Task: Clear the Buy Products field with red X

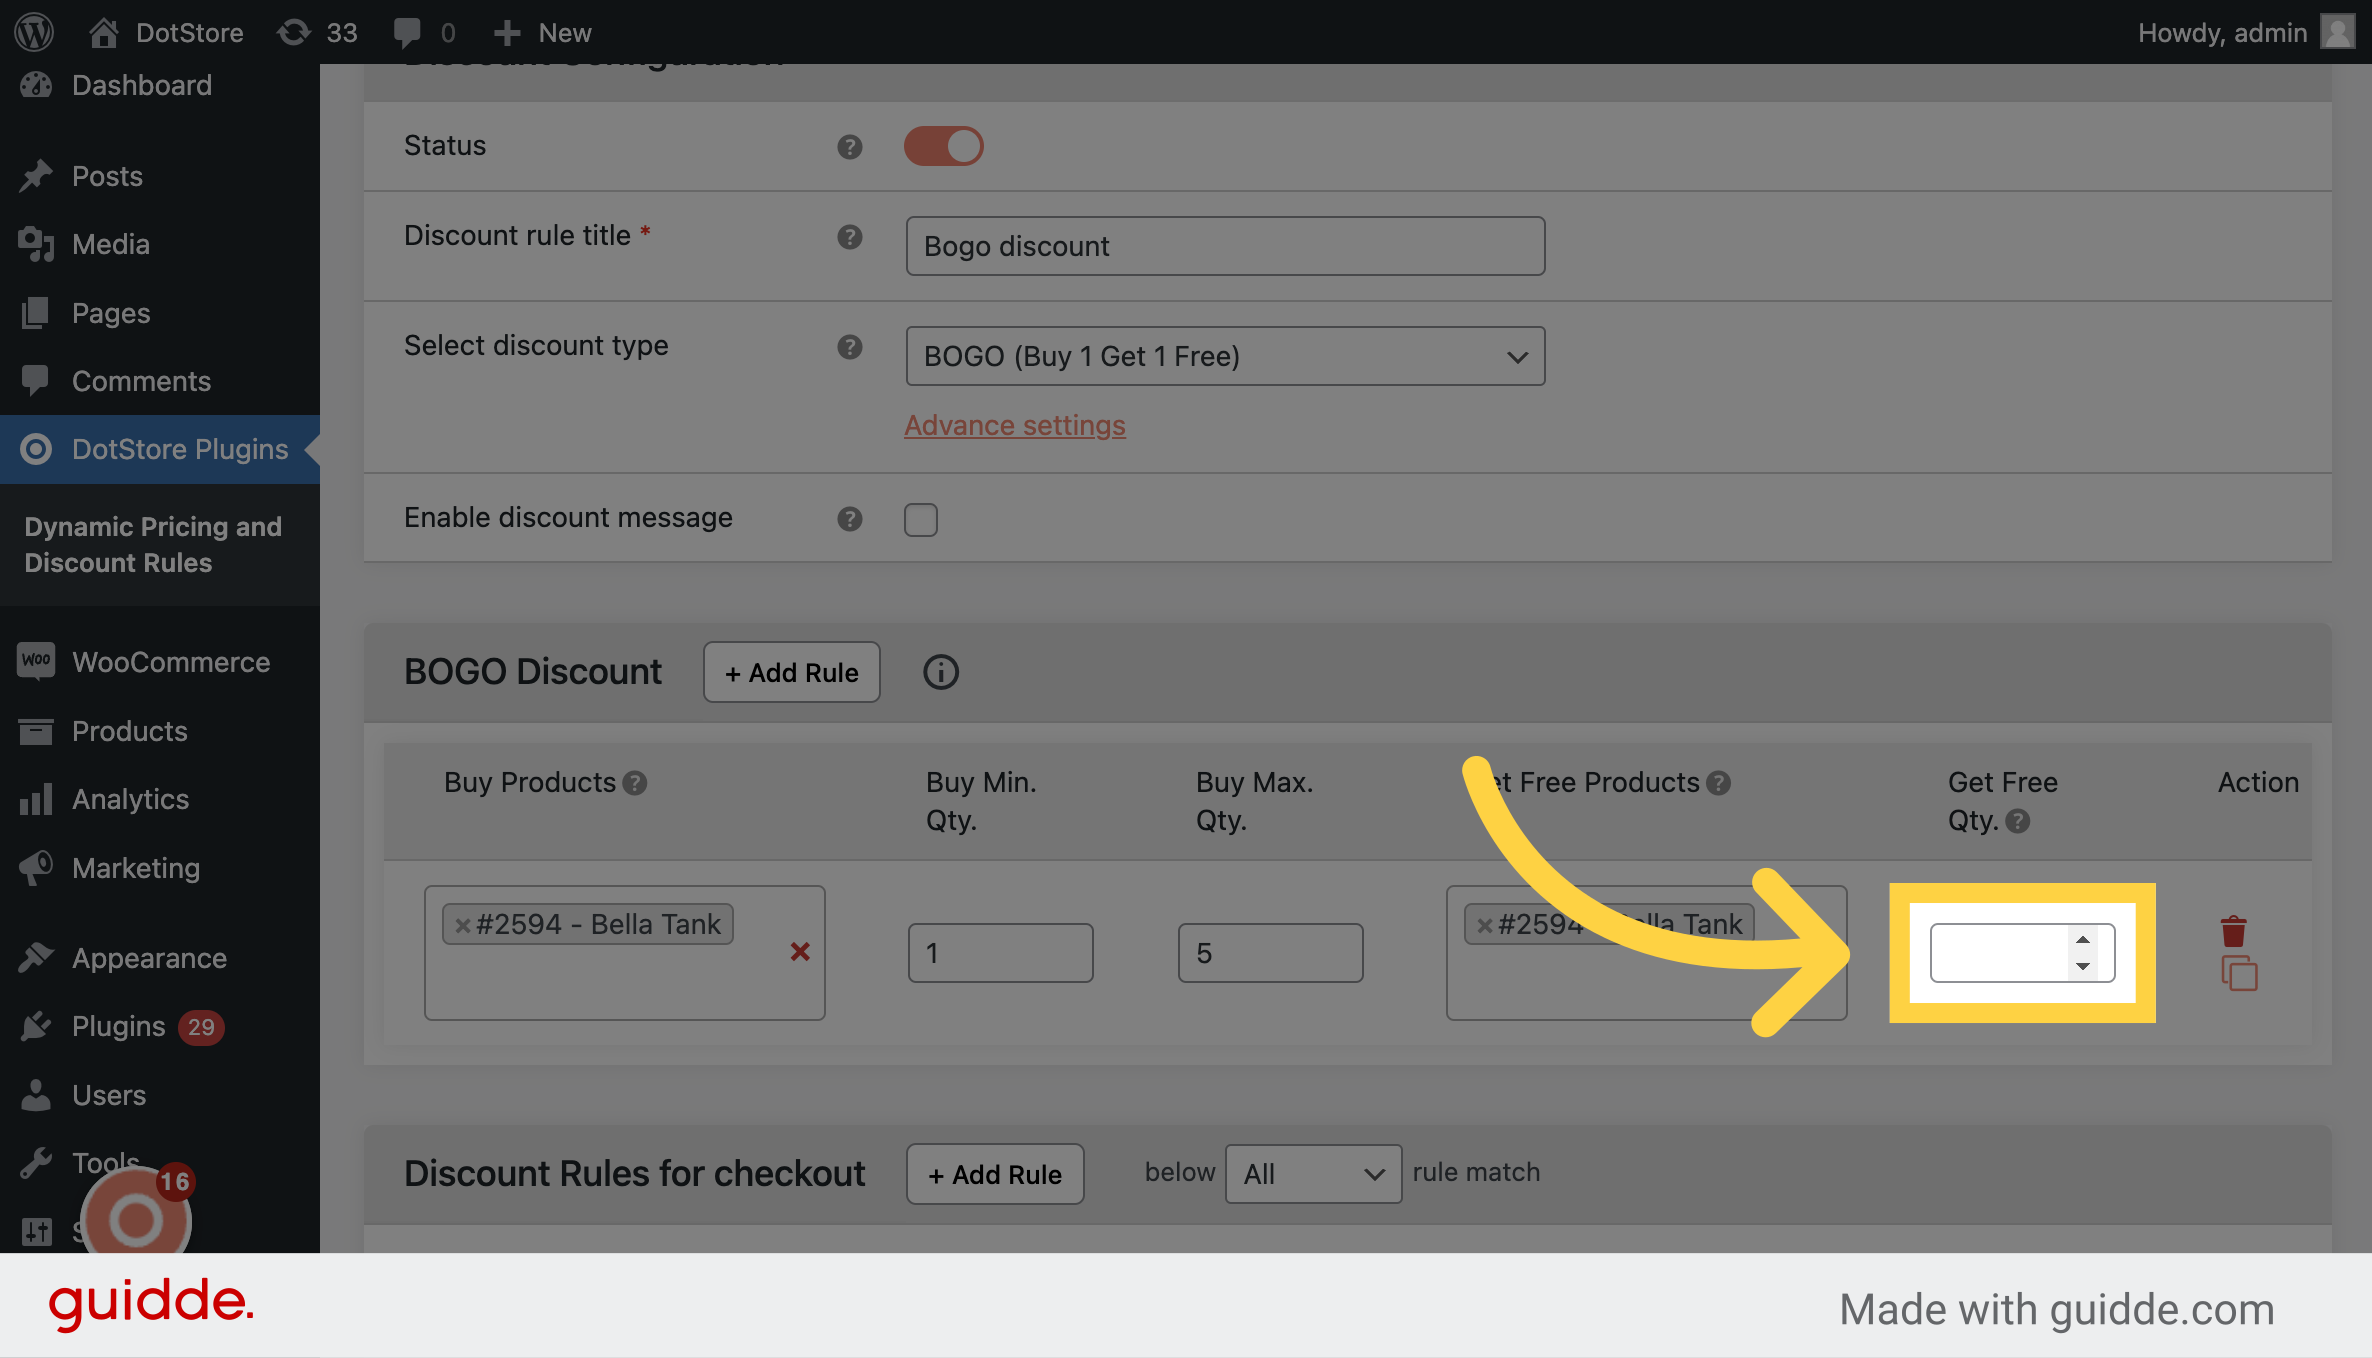Action: pyautogui.click(x=800, y=951)
